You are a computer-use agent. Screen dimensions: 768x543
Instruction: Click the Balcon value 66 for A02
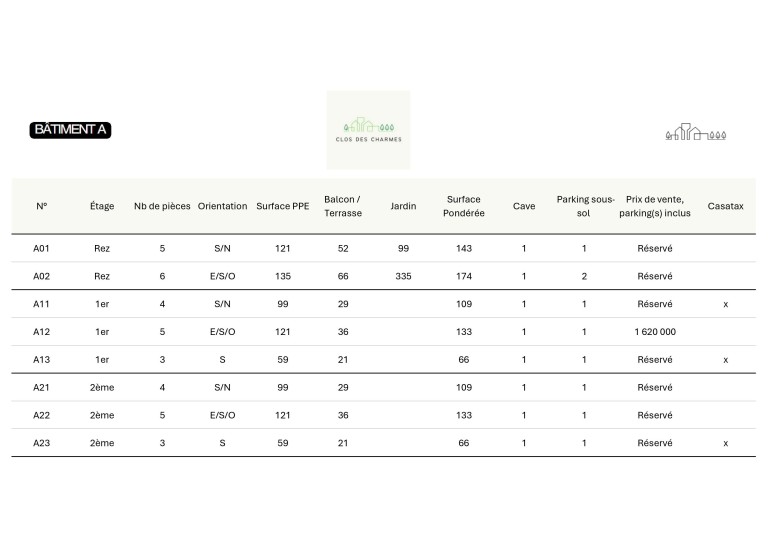pos(343,276)
